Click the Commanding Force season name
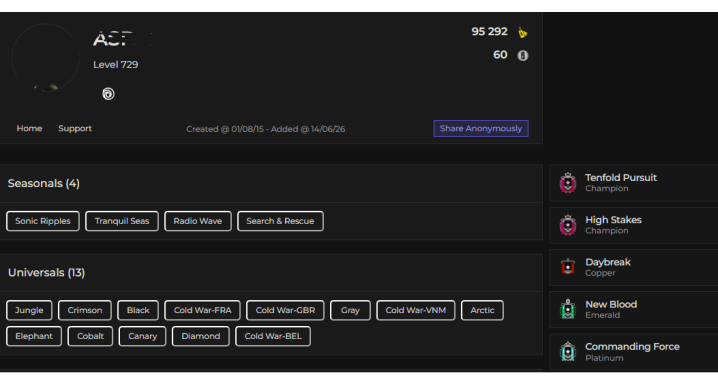Image resolution: width=718 pixels, height=386 pixels. point(632,347)
